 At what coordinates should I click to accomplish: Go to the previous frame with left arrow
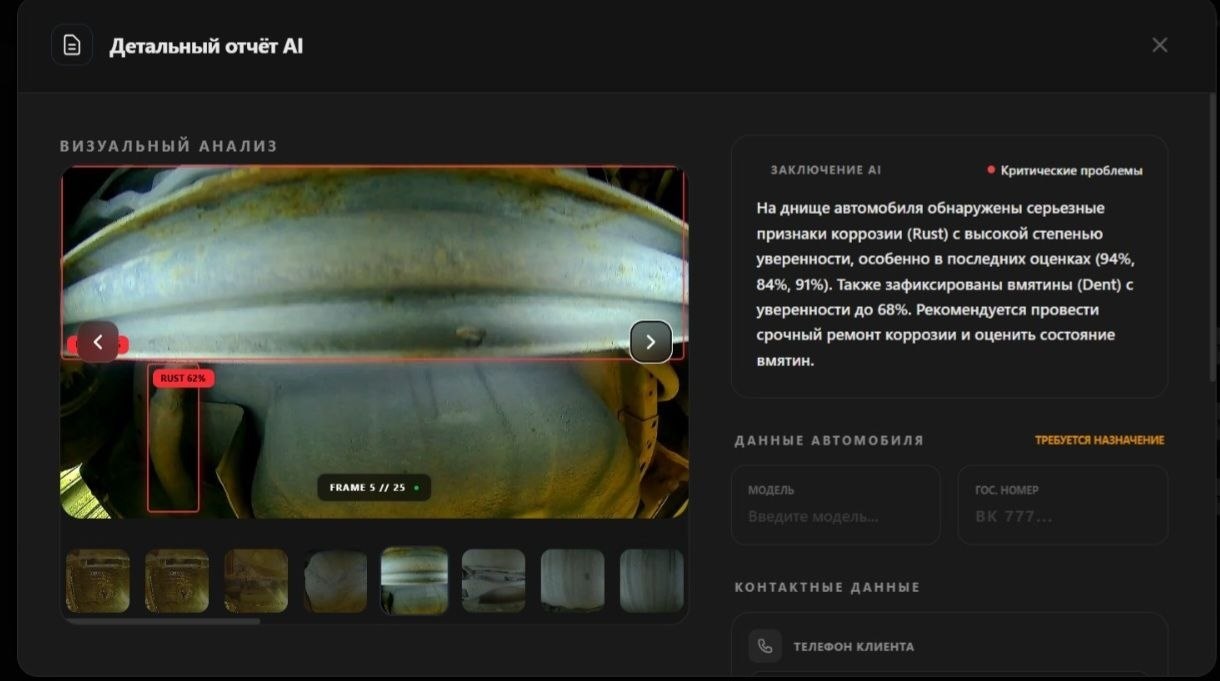pos(98,342)
